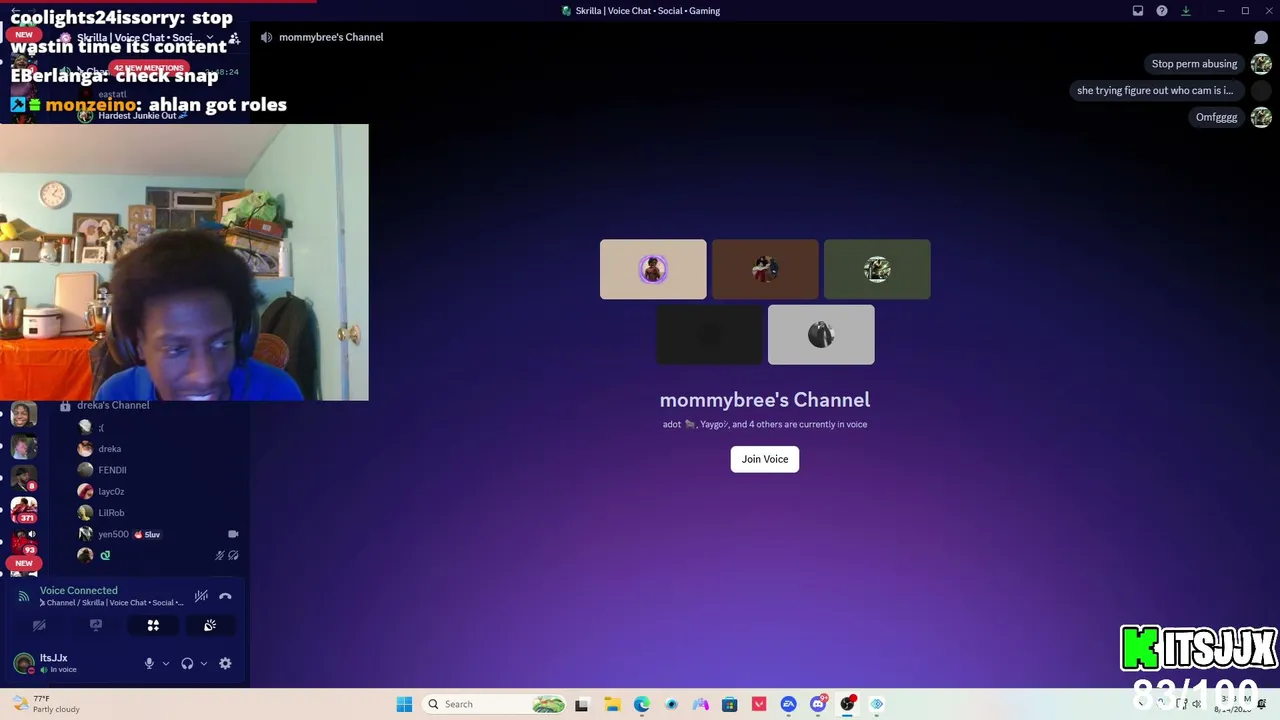Click the 'she trying figure out' message
The image size is (1280, 720).
click(x=1155, y=90)
